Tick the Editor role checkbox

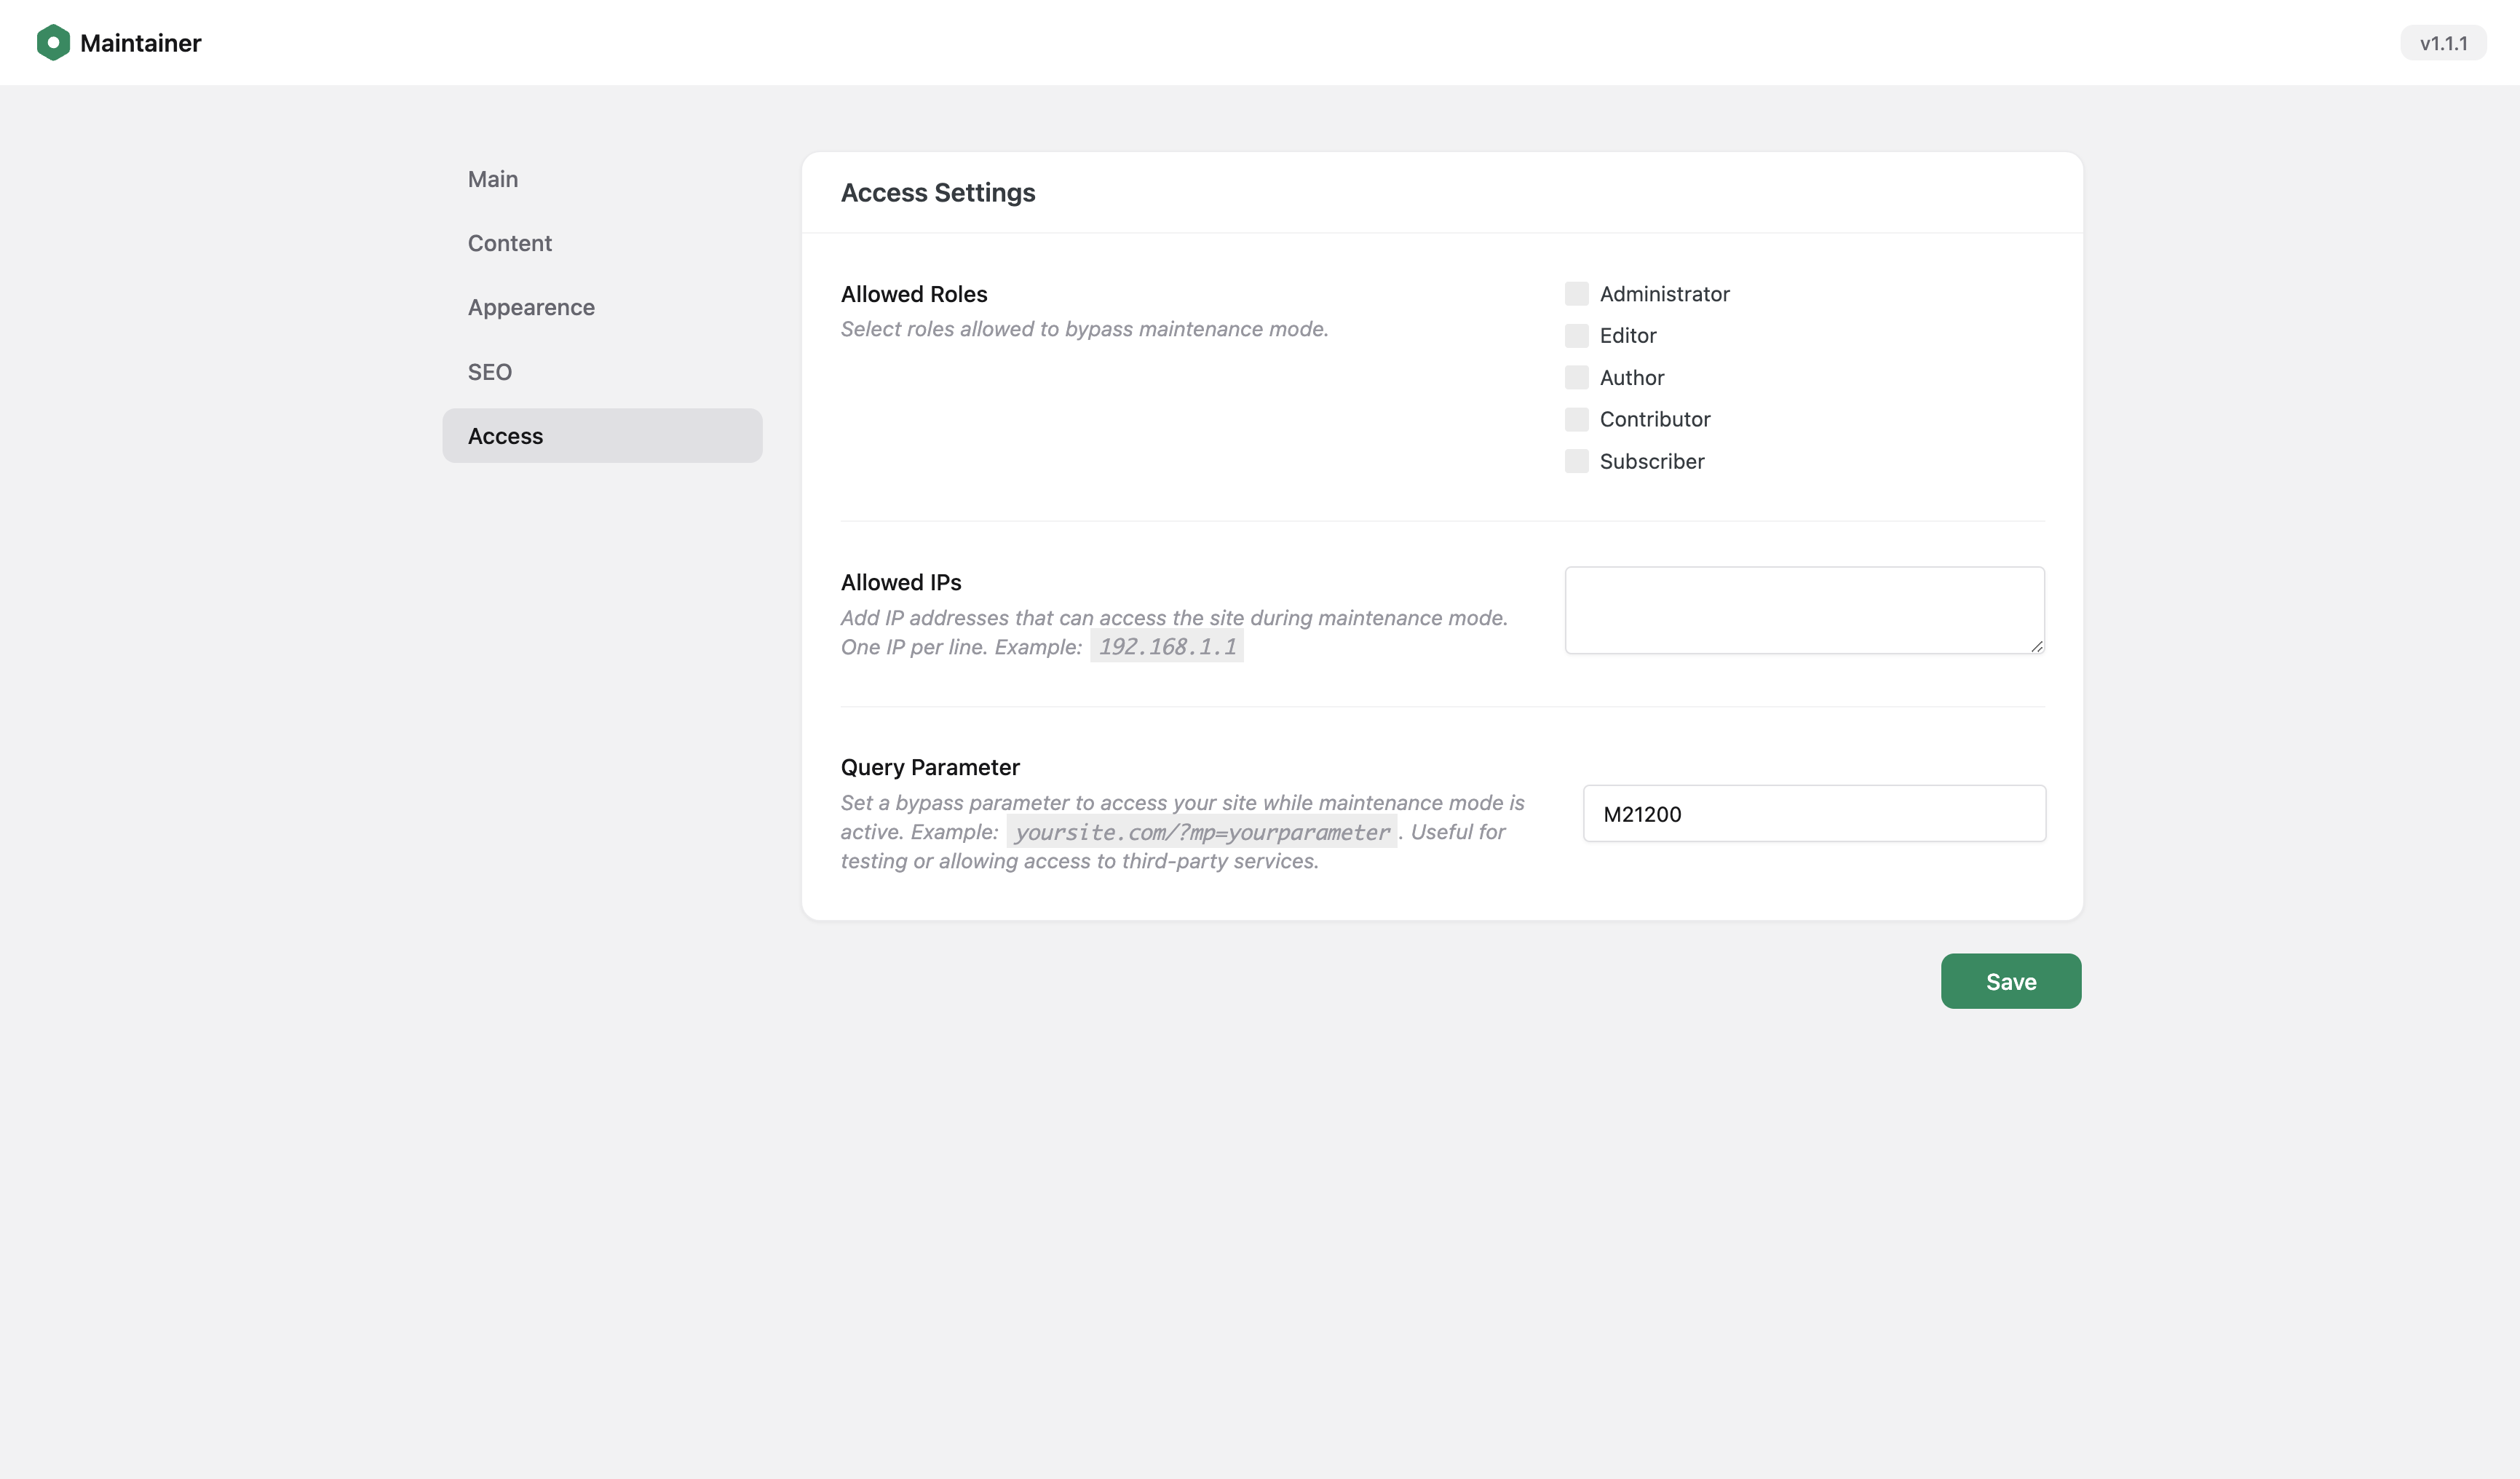click(1576, 335)
